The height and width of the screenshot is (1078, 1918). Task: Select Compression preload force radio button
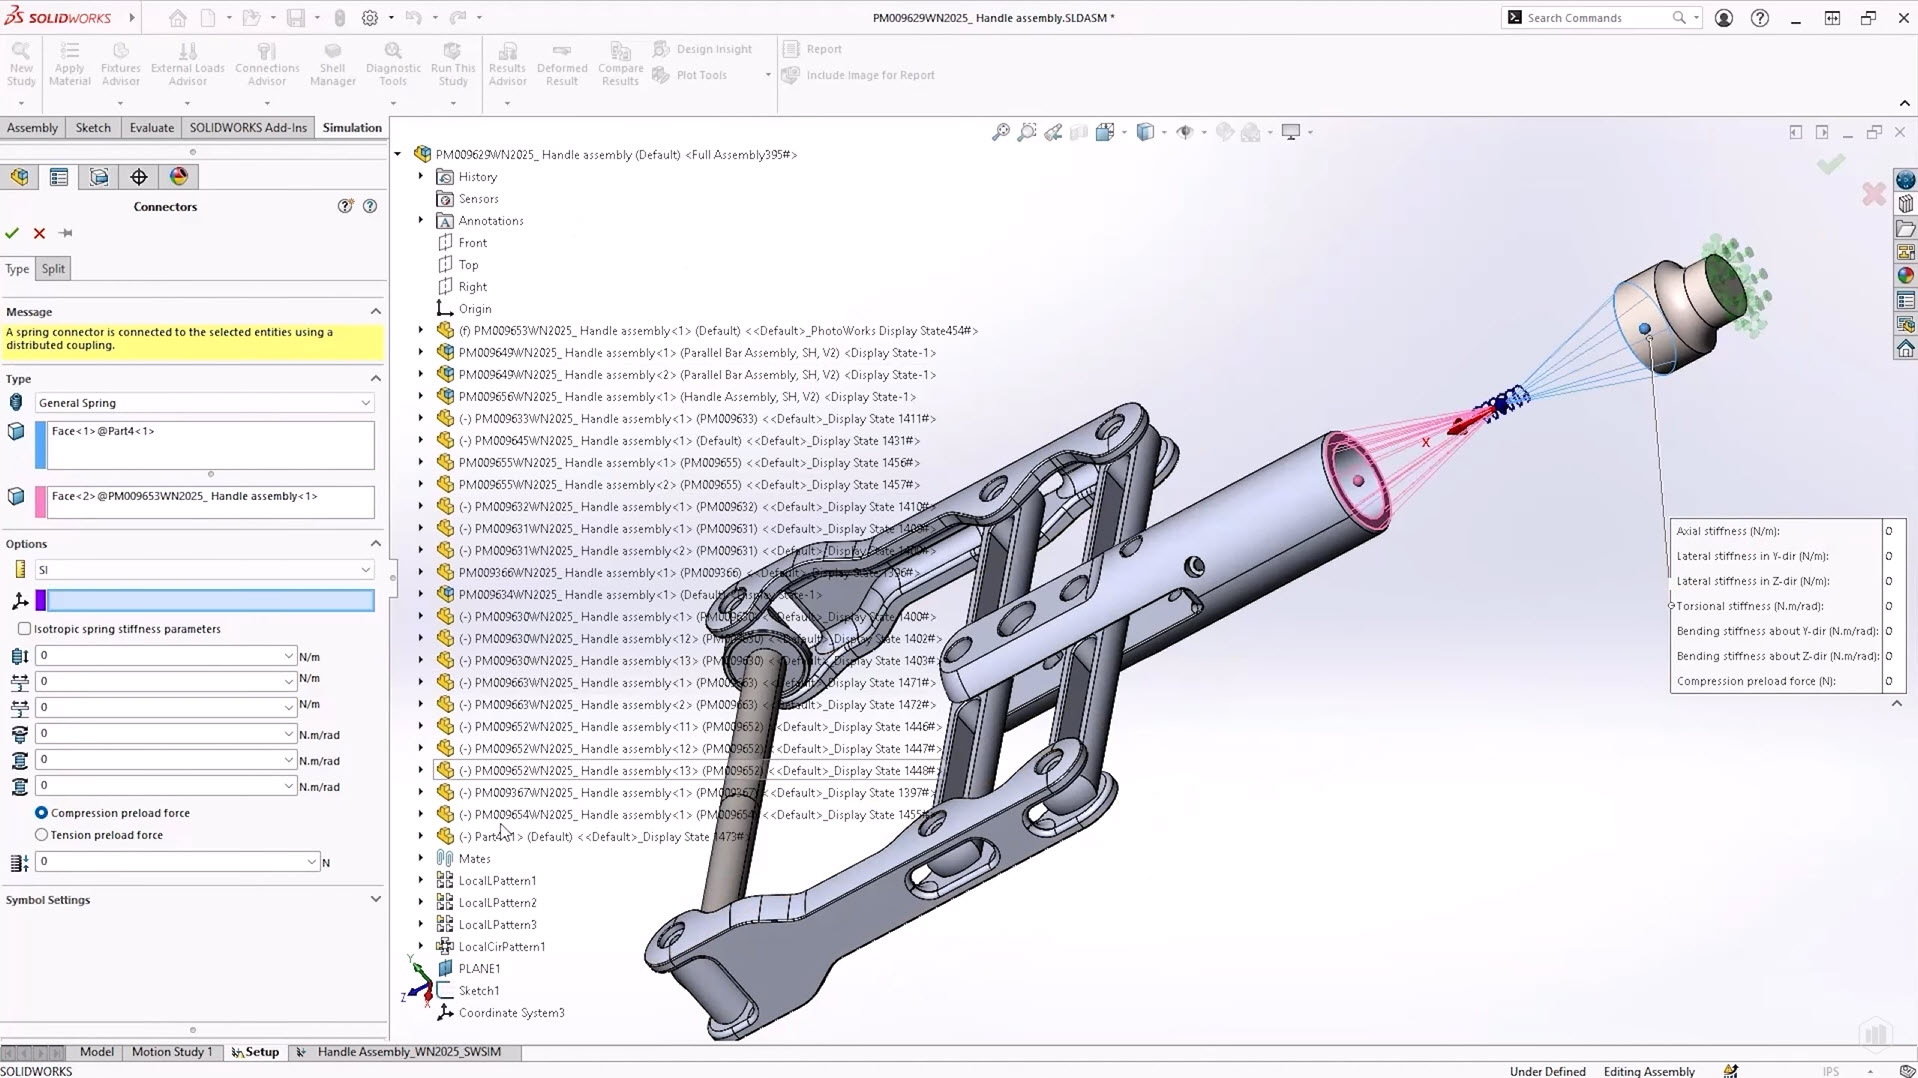(42, 813)
